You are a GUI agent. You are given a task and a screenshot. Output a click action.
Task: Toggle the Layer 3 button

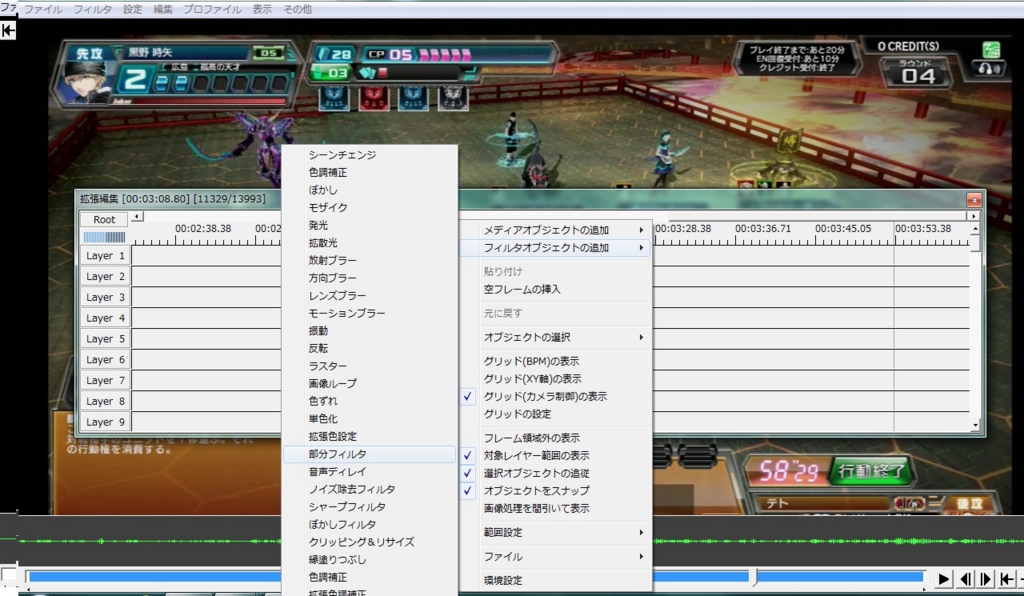[x=104, y=296]
